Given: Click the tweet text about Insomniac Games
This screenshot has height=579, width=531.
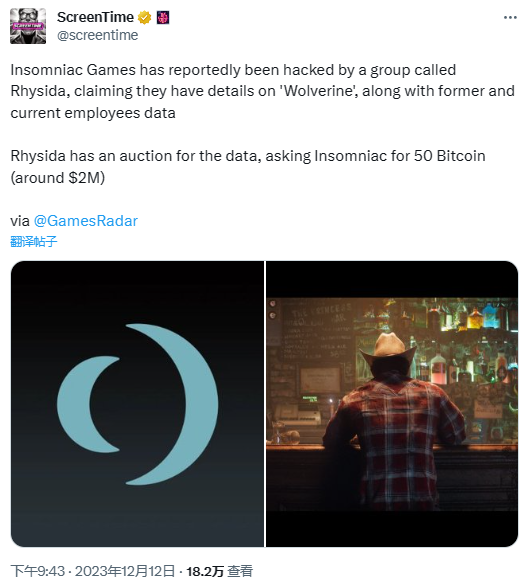Looking at the screenshot, I should tap(263, 91).
